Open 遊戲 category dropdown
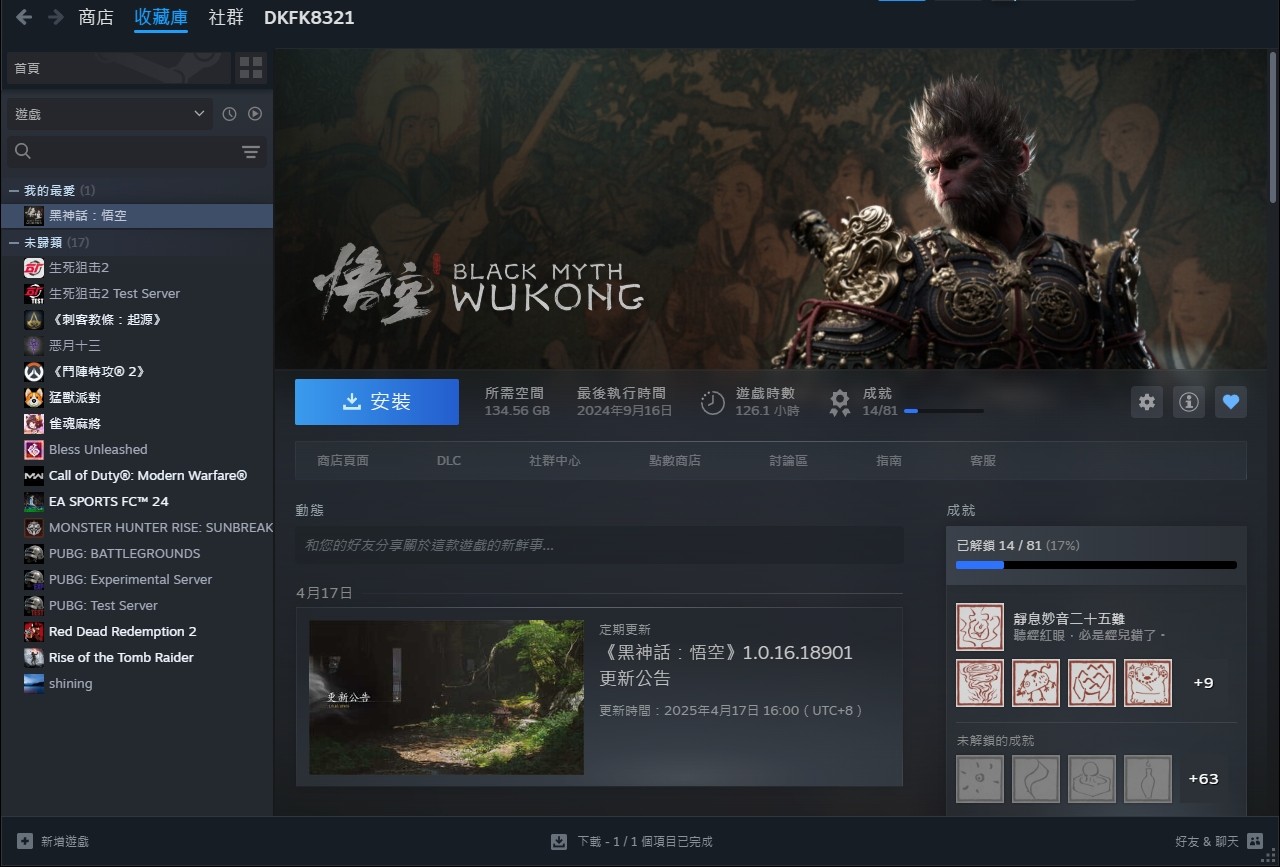1280x867 pixels. click(x=110, y=114)
